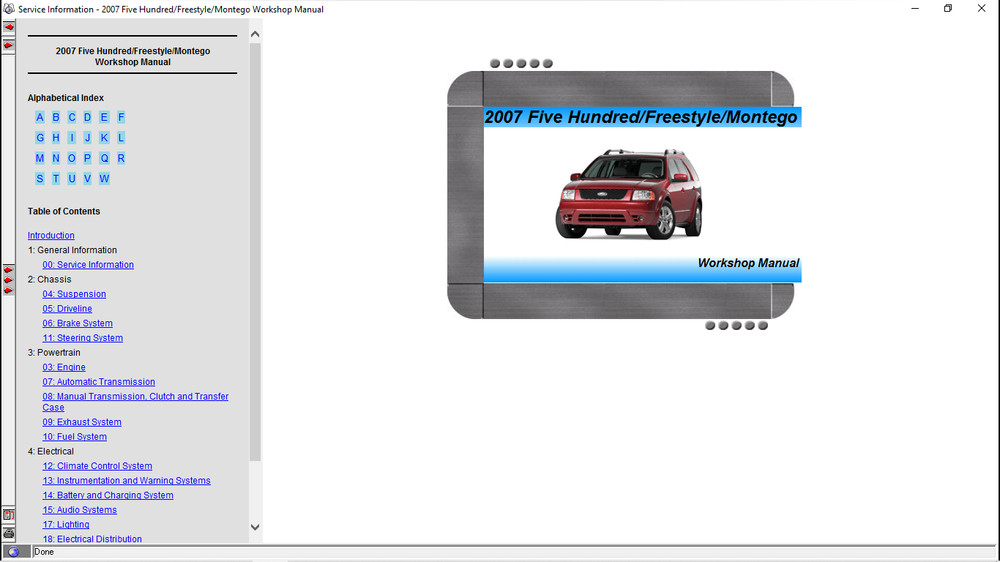The width and height of the screenshot is (1000, 562).
Task: Open 07: Automatic Transmission section
Action: click(x=99, y=382)
